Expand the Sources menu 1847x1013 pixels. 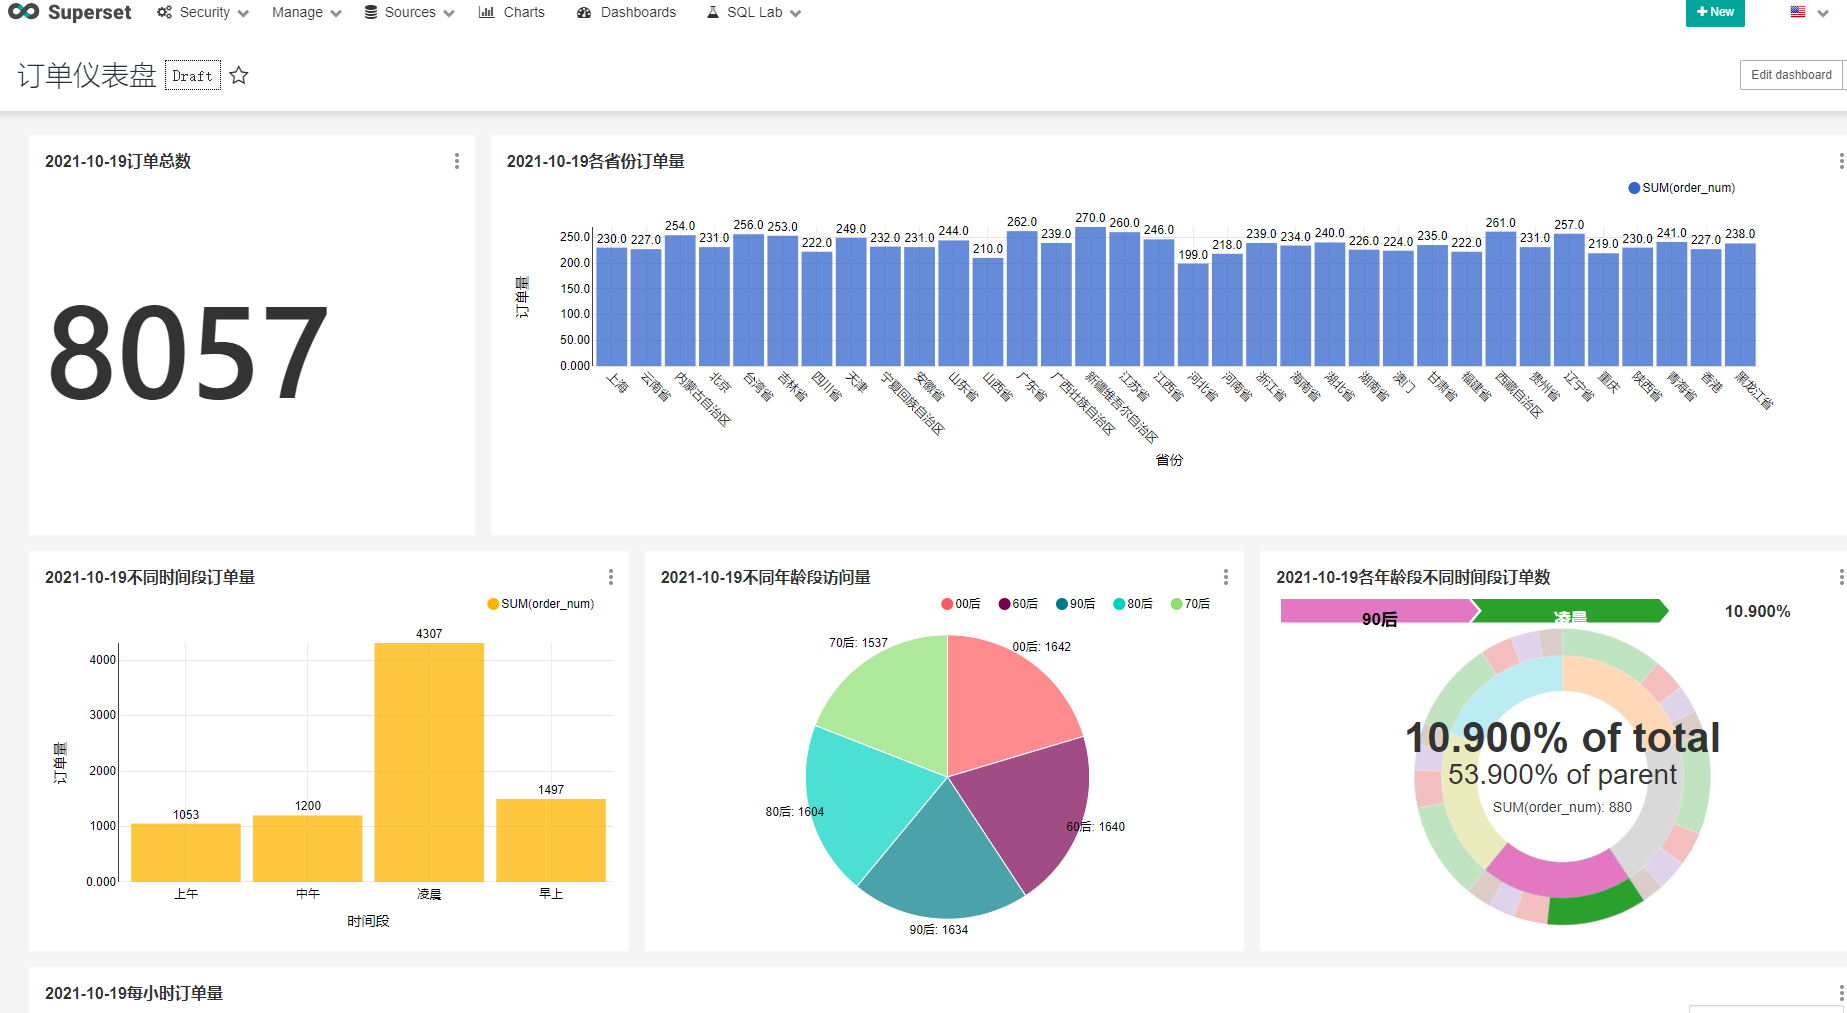pos(409,12)
